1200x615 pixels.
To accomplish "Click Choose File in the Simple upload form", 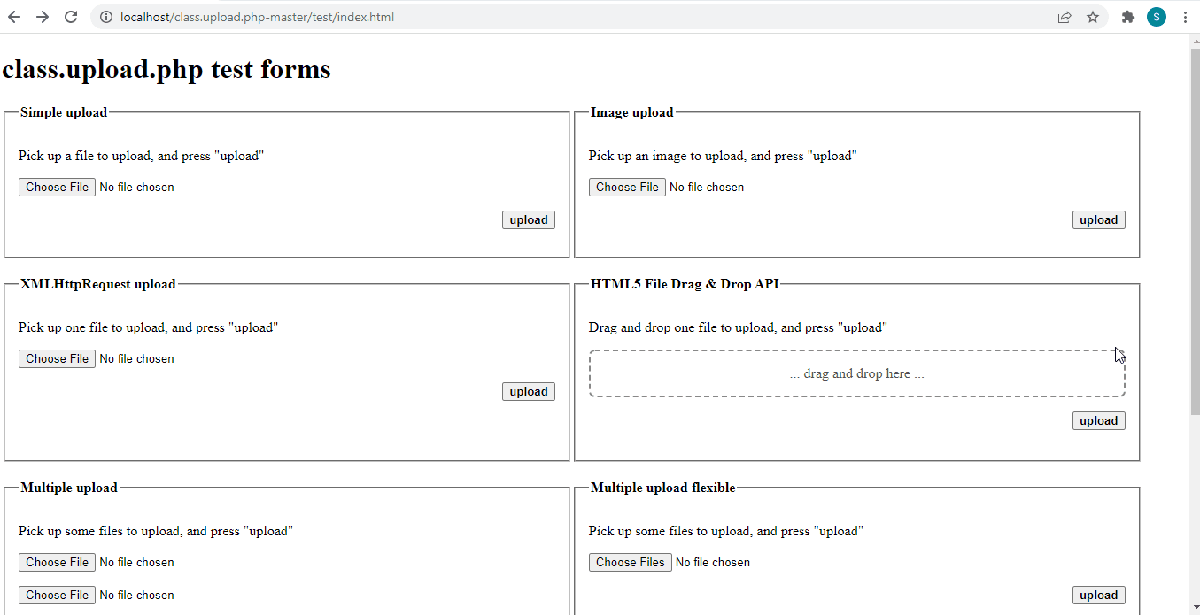I will tap(56, 186).
